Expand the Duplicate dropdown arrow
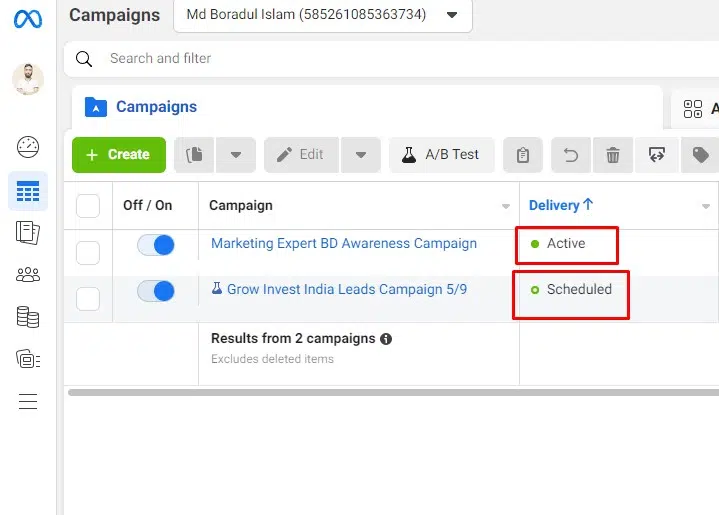 pyautogui.click(x=236, y=155)
